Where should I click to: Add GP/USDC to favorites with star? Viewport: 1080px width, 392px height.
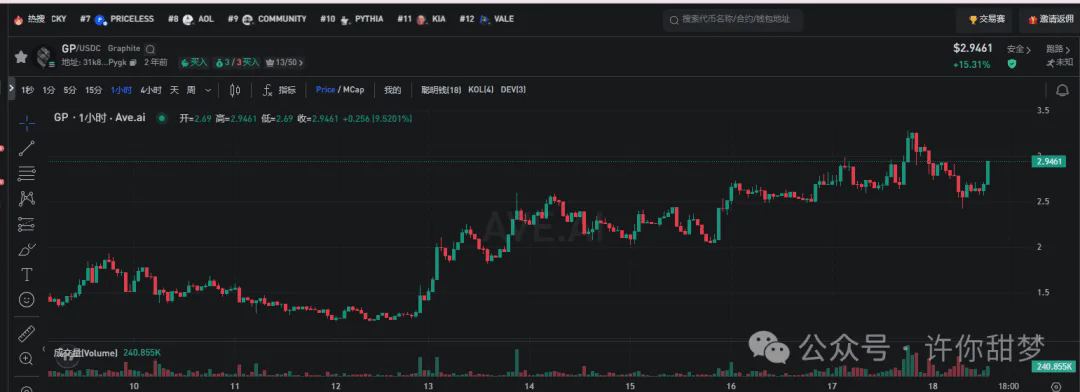21,56
